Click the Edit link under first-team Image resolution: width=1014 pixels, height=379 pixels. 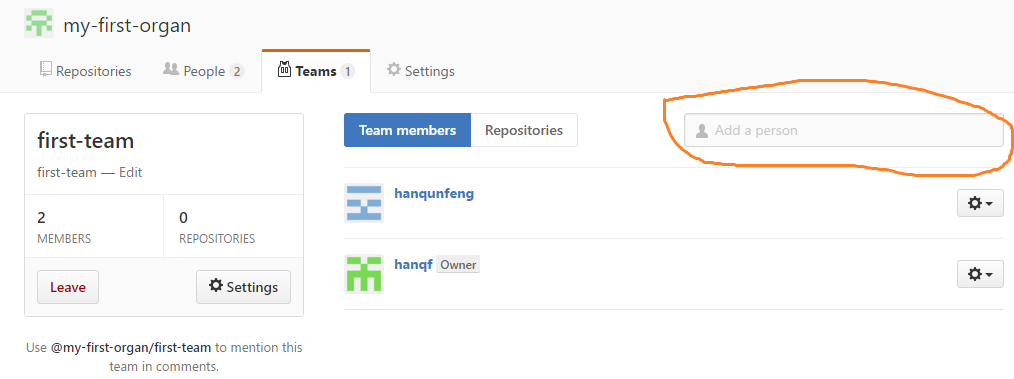tap(131, 173)
